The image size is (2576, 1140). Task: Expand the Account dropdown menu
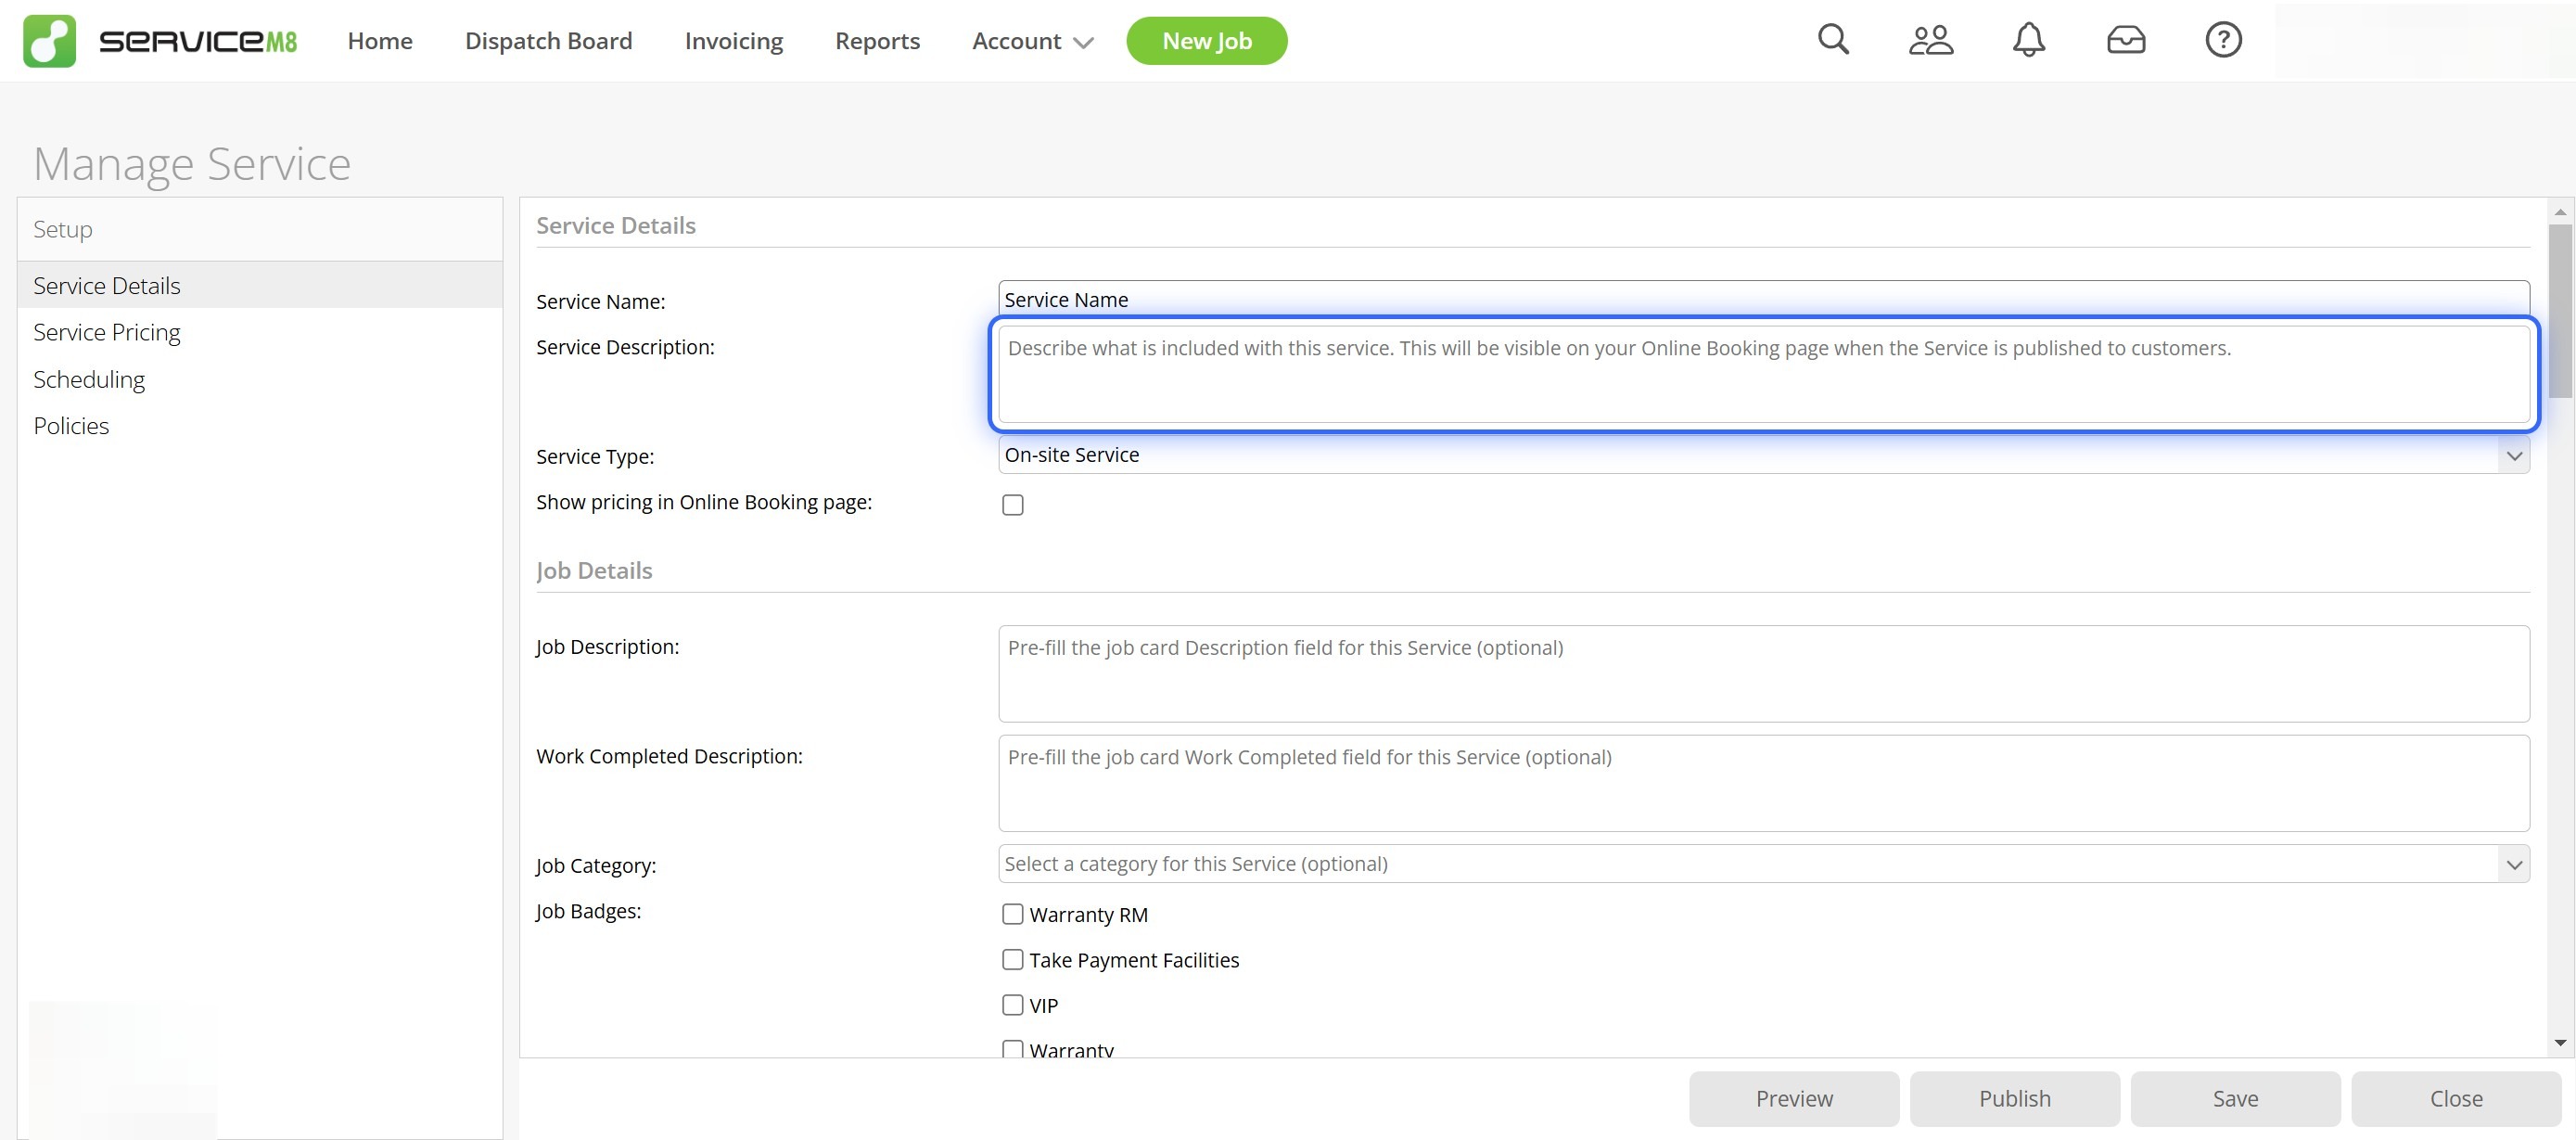point(1032,41)
